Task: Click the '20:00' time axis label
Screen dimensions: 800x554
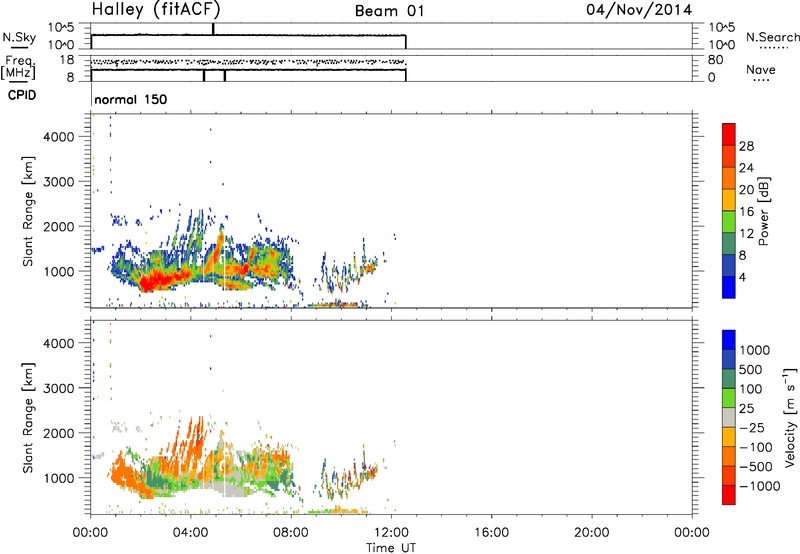Action: pyautogui.click(x=591, y=533)
